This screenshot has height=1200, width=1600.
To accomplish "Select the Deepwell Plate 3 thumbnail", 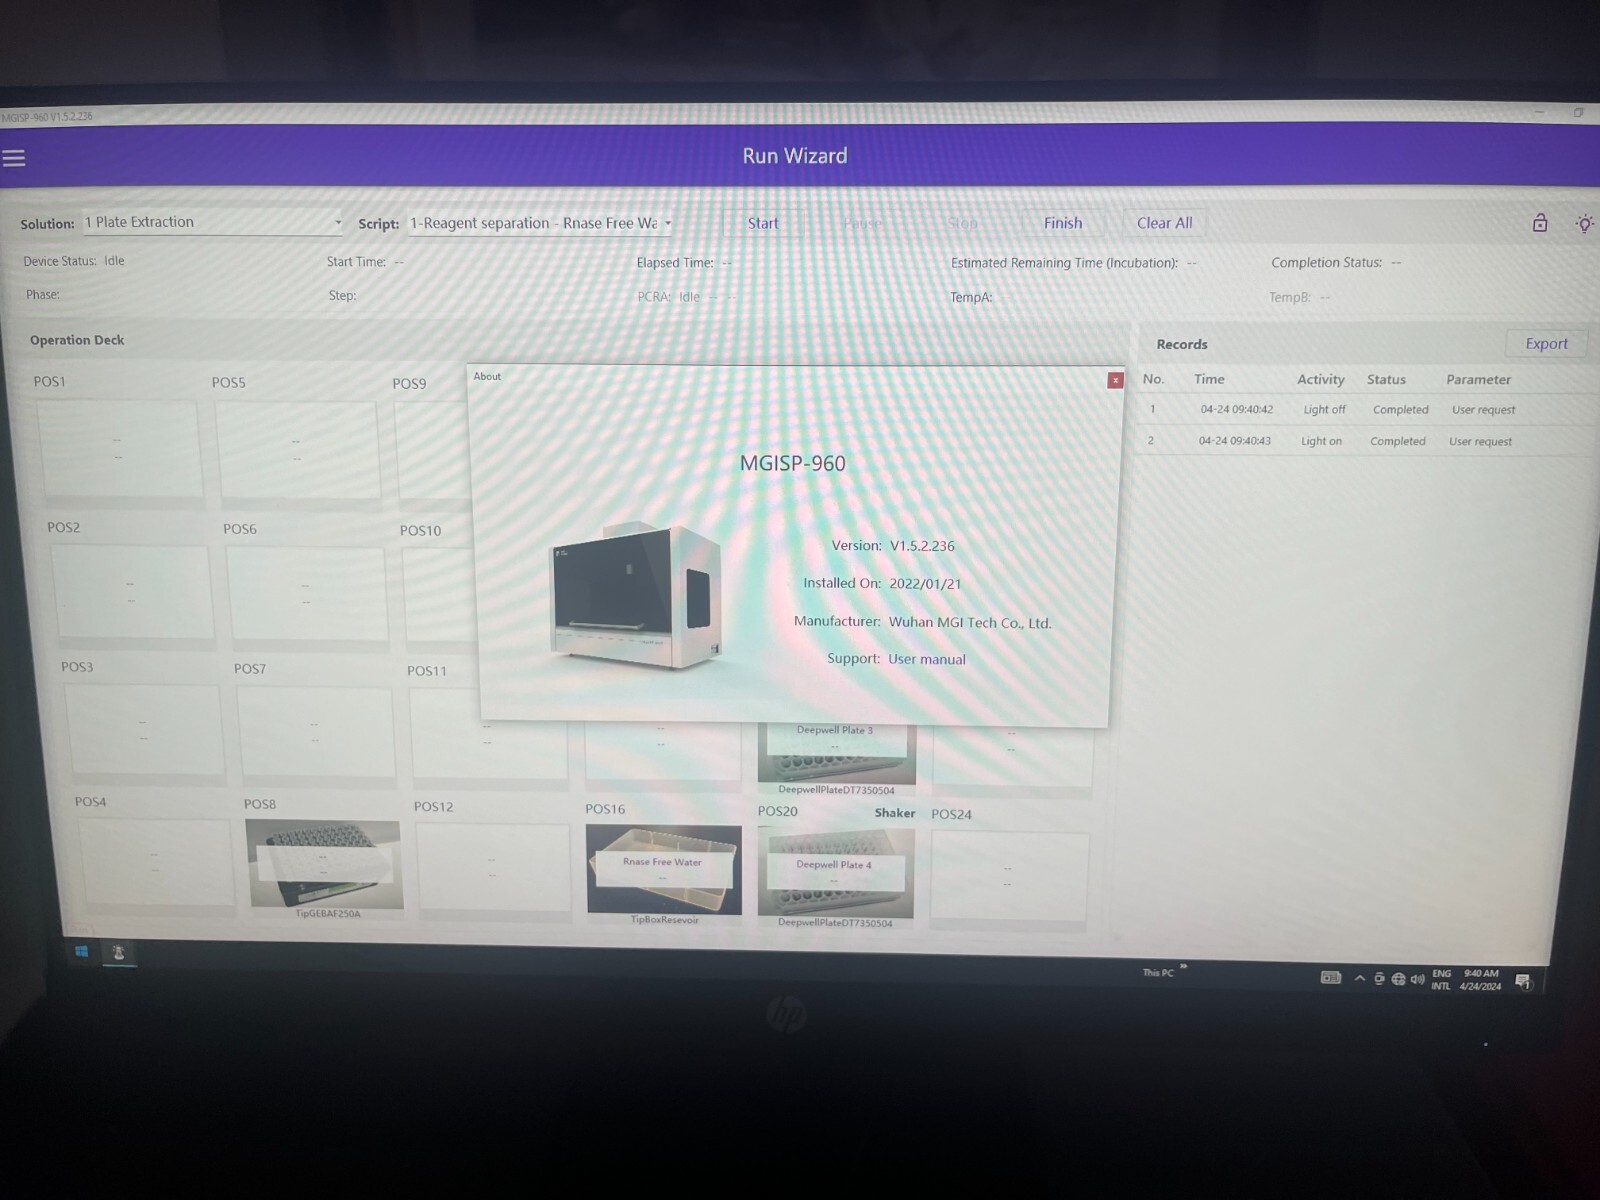I will 837,755.
